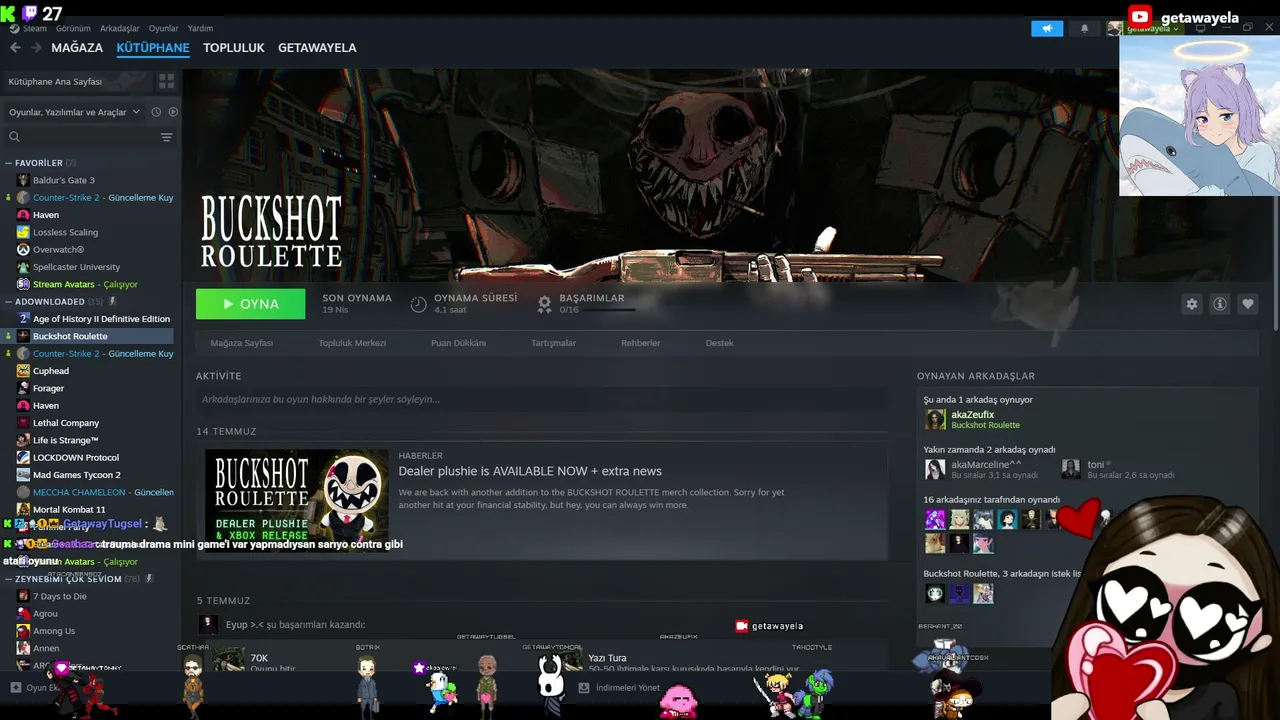This screenshot has height=720, width=1280.
Task: Open game settings gear icon
Action: pos(1191,304)
